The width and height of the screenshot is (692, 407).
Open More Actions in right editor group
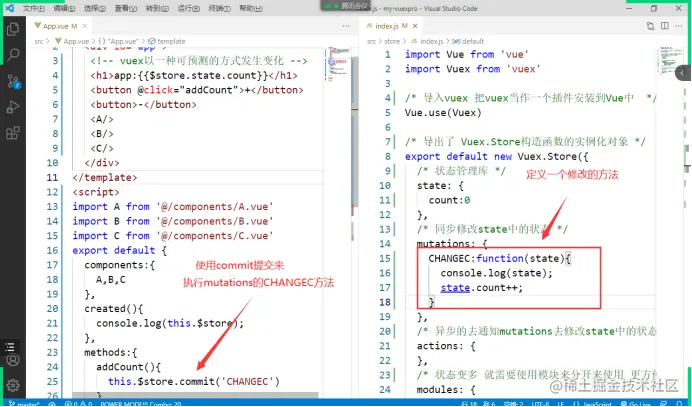679,26
